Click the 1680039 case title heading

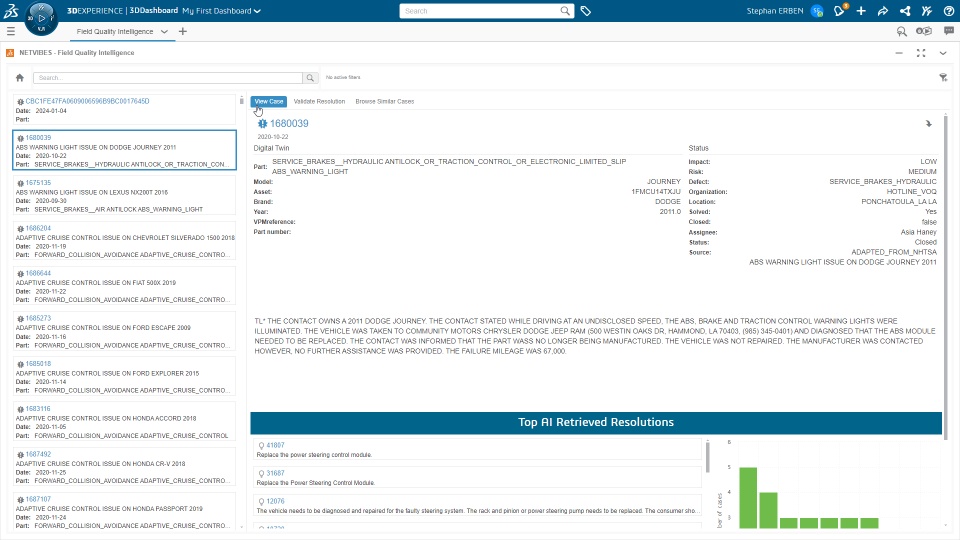289,124
